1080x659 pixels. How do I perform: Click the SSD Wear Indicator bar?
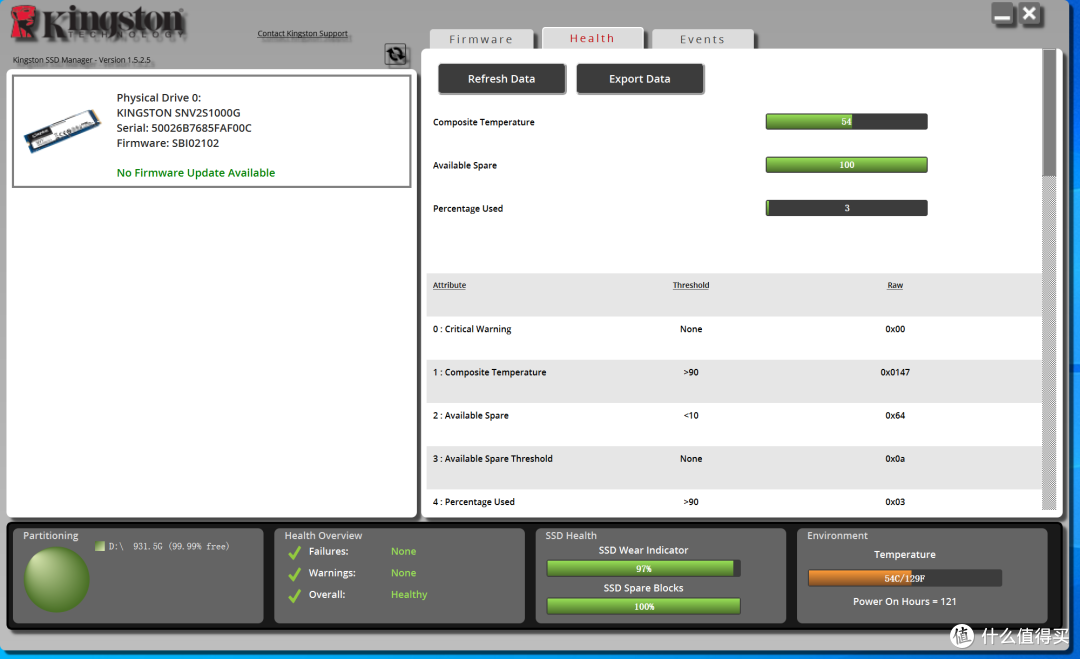[643, 568]
